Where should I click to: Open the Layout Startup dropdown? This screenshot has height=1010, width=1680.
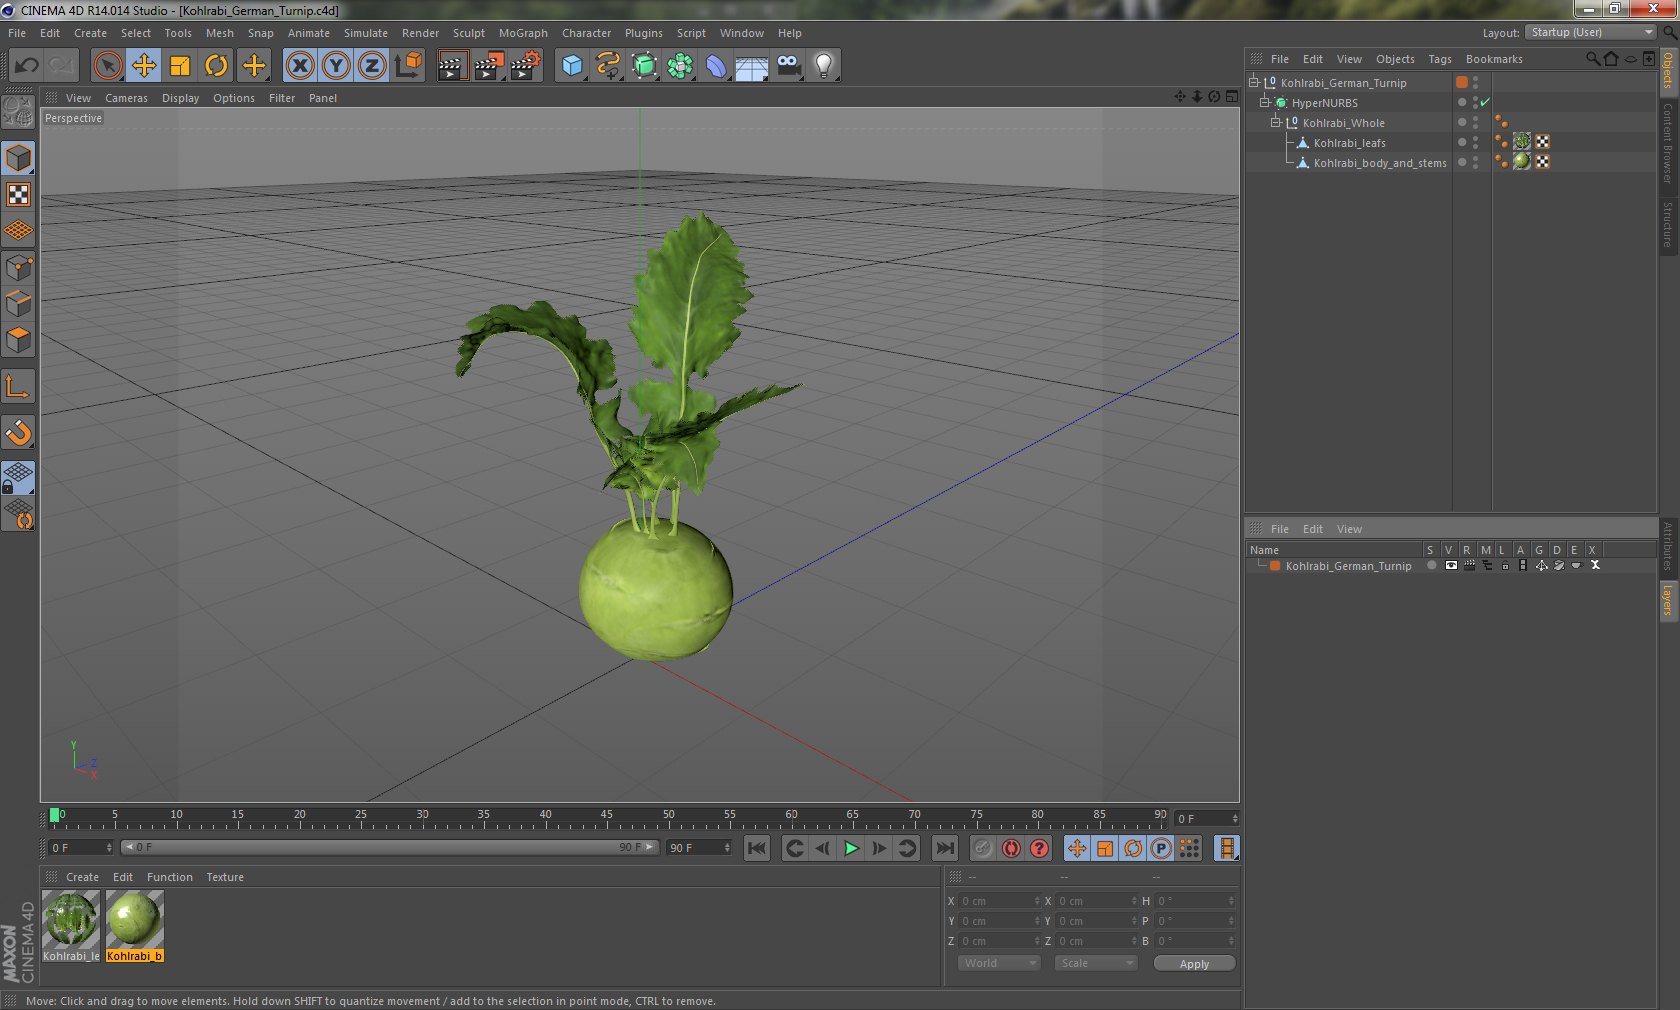[x=1591, y=33]
